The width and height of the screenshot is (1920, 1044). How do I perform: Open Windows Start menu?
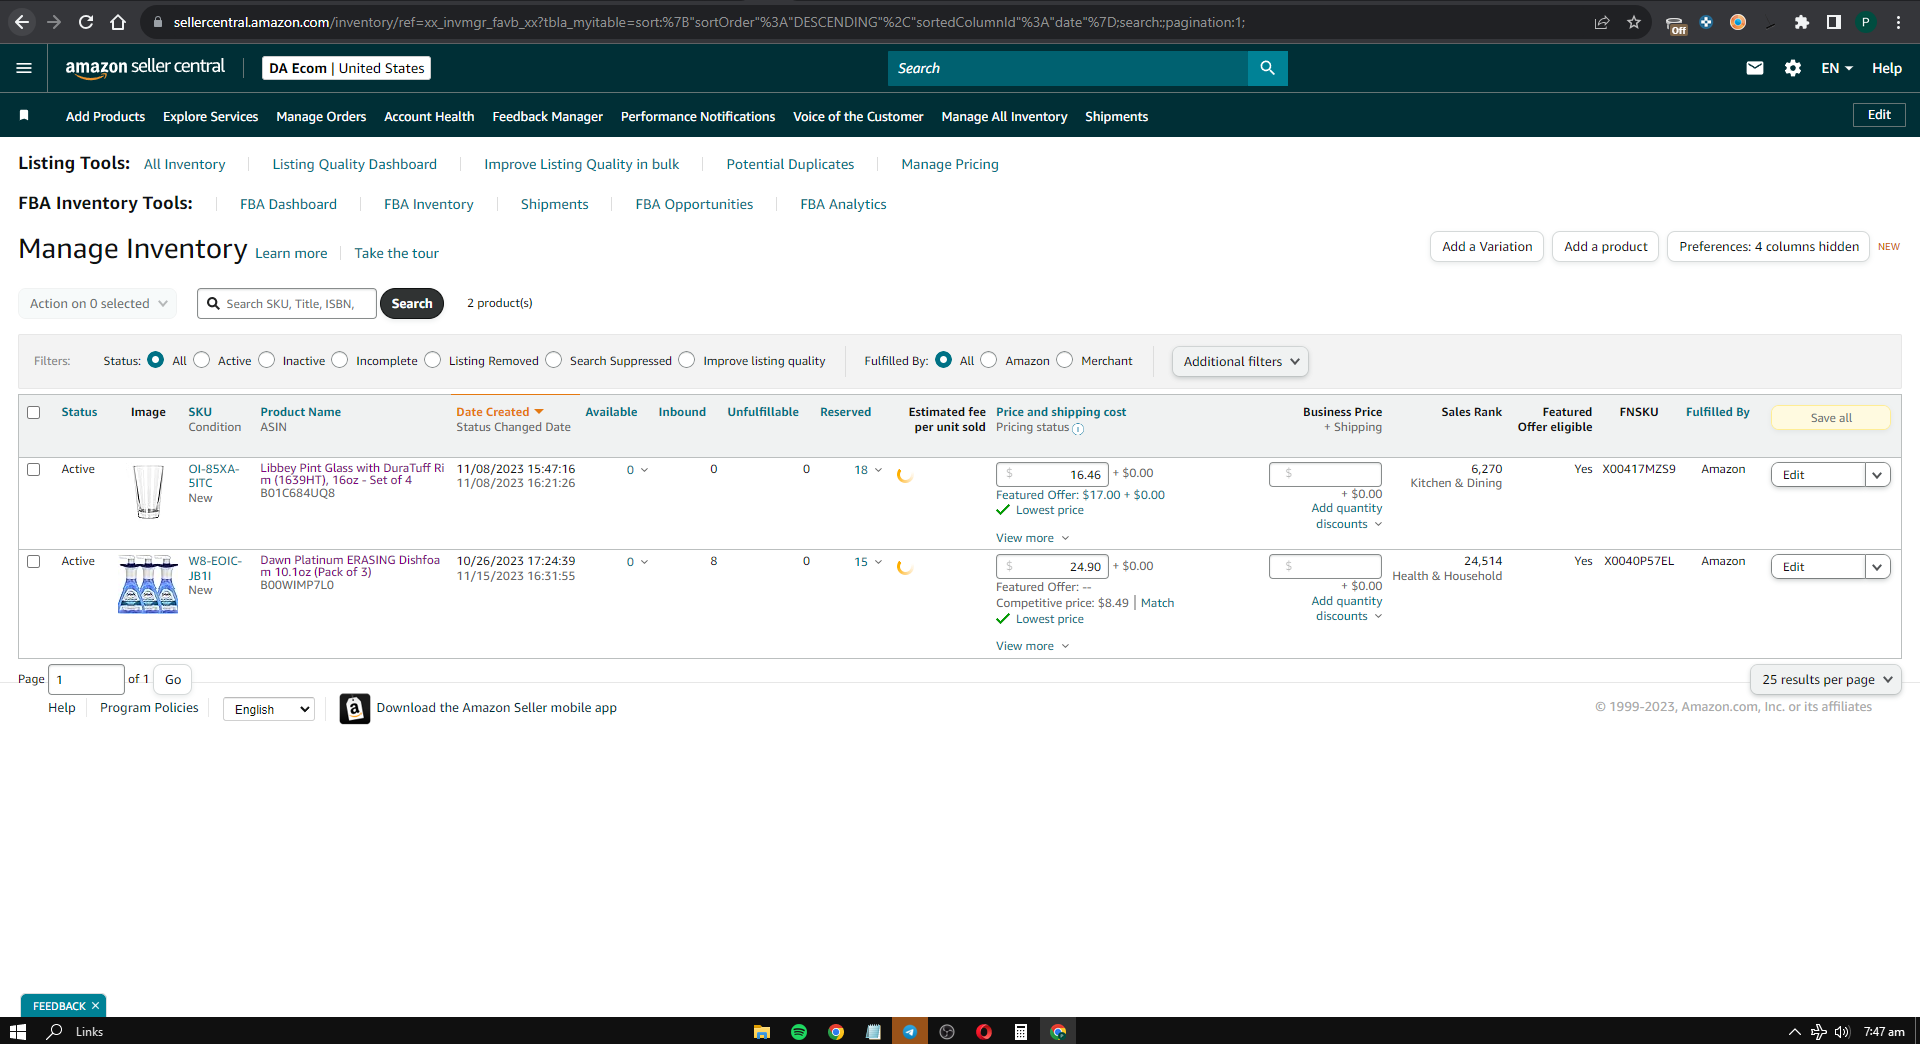(17, 1031)
